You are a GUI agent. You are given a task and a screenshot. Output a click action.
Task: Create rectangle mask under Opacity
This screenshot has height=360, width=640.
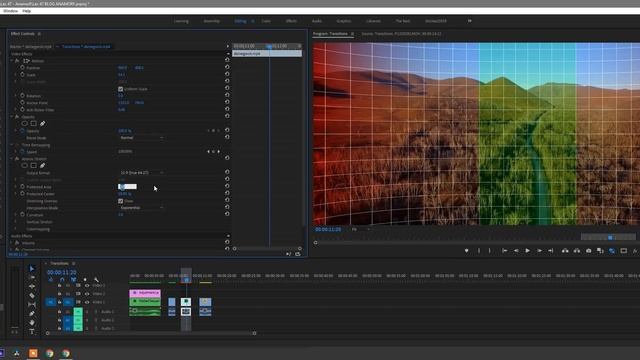click(33, 123)
